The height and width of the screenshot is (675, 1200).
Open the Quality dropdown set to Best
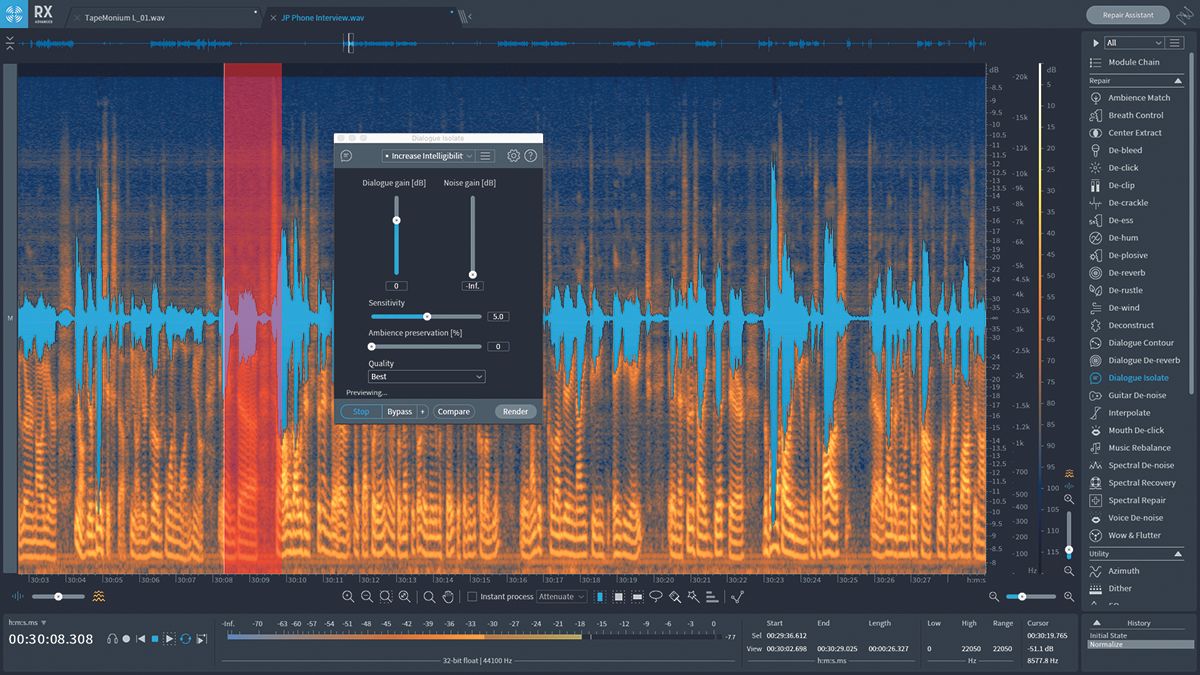(427, 376)
